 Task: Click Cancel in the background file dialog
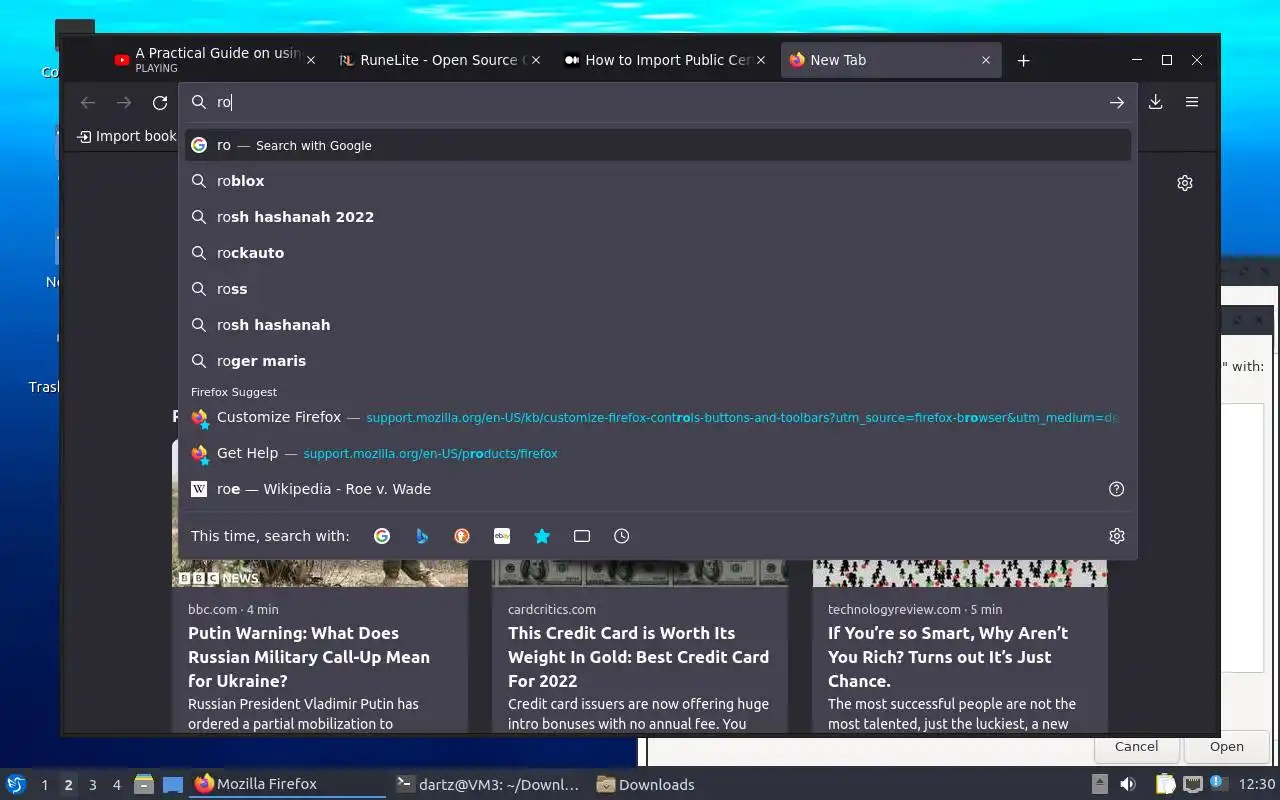(1136, 746)
